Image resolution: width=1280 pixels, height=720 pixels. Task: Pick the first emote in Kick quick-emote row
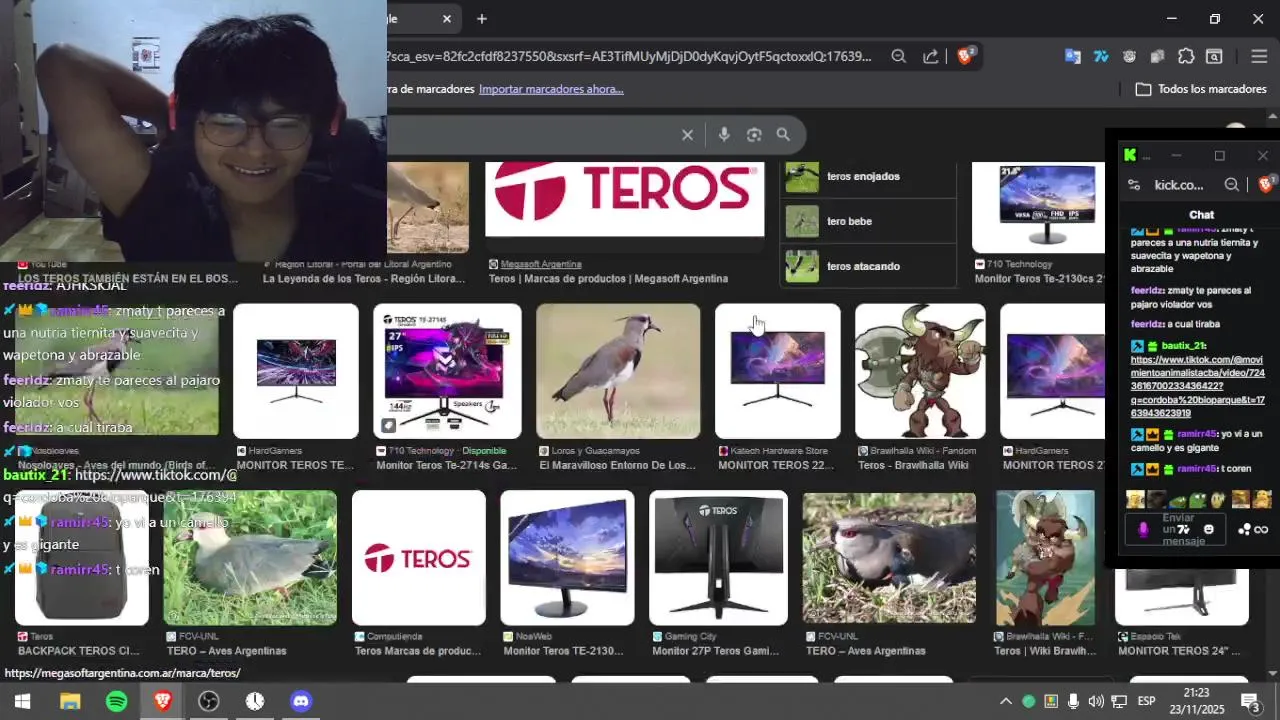[x=1134, y=499]
